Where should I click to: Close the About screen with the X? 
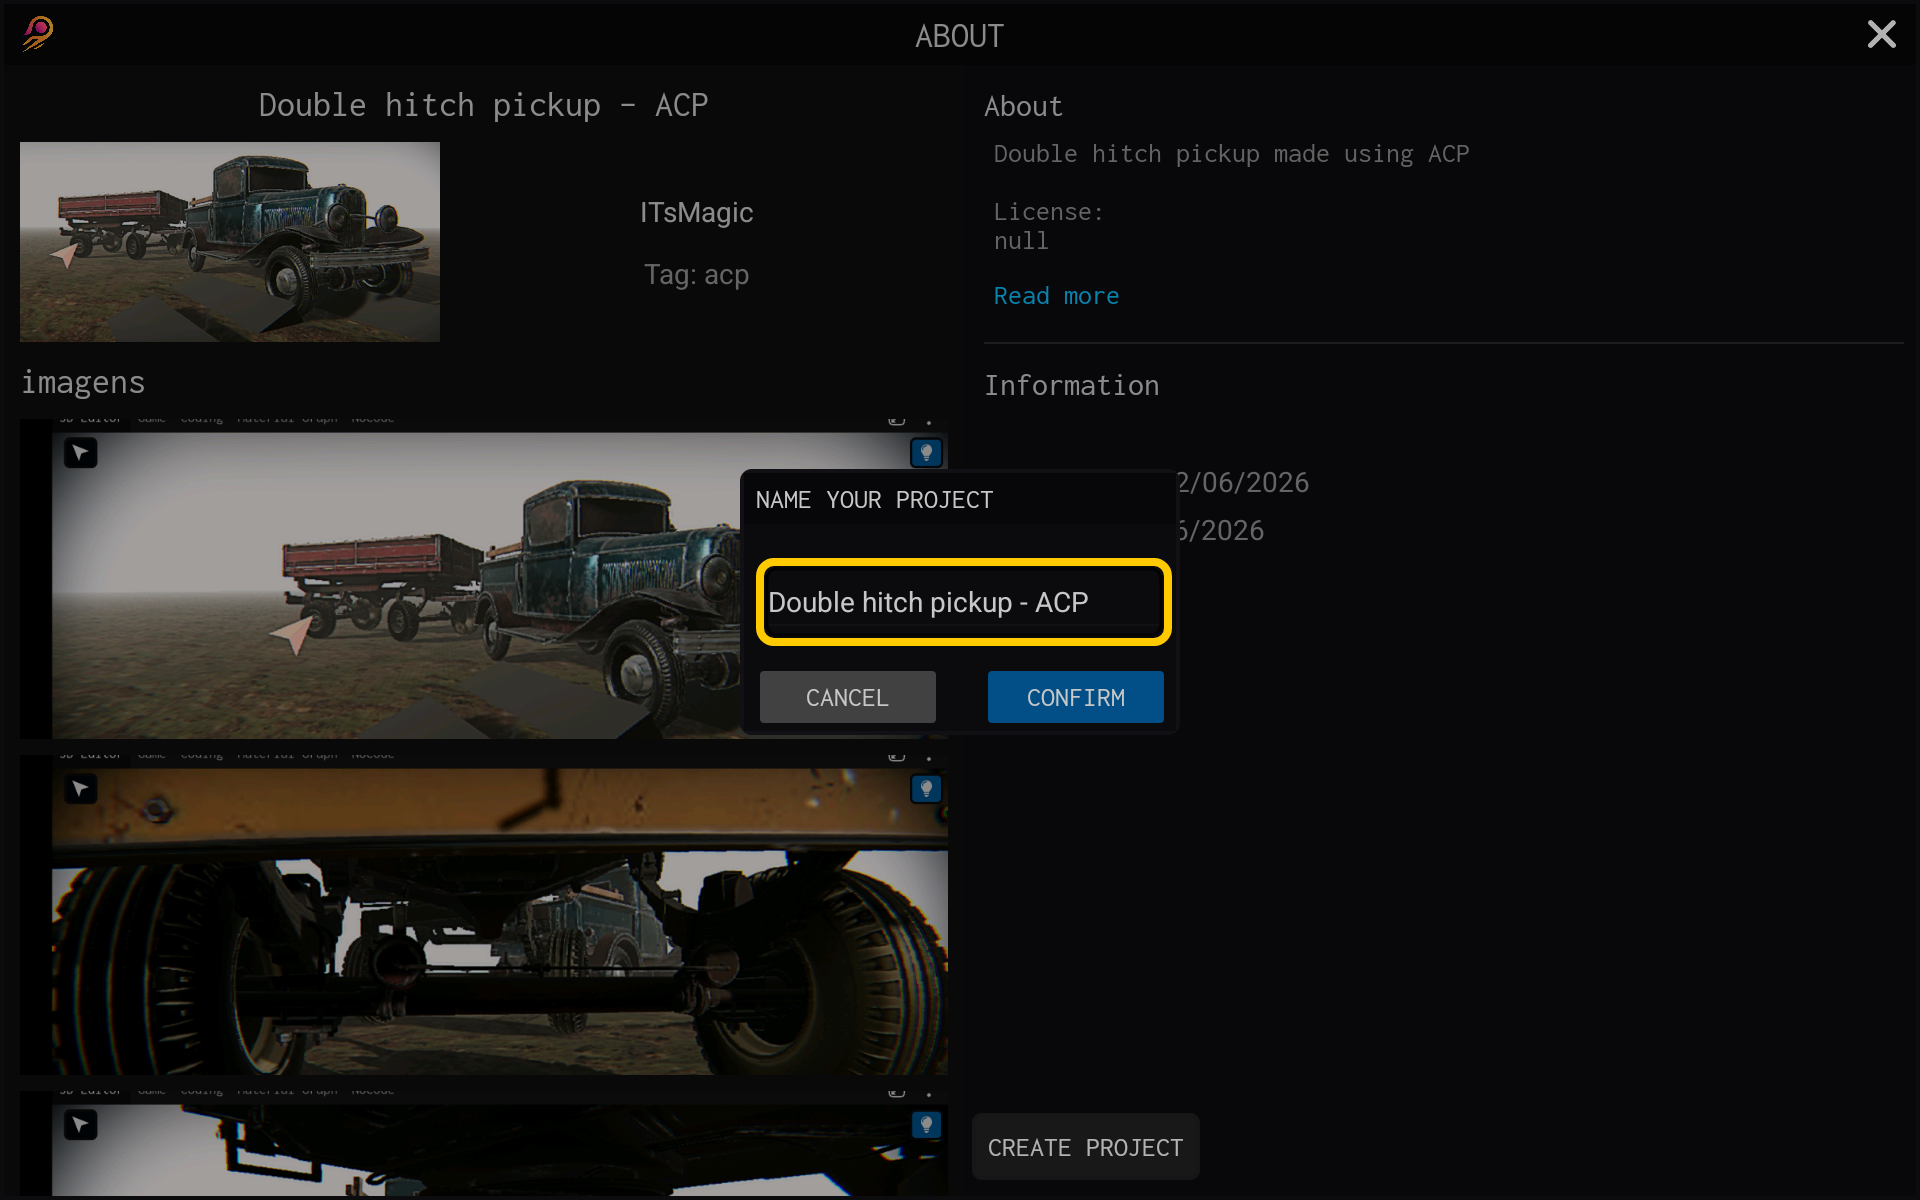[1881, 34]
